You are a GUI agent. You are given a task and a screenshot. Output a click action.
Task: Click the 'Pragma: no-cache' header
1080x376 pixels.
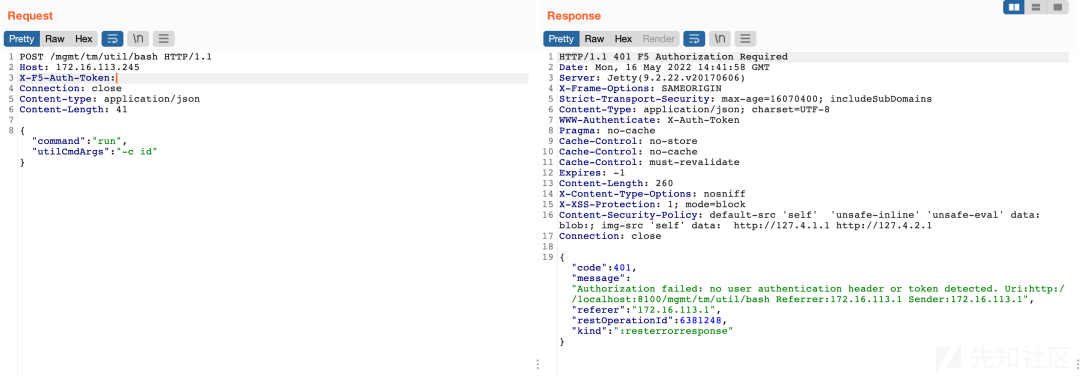click(x=607, y=131)
